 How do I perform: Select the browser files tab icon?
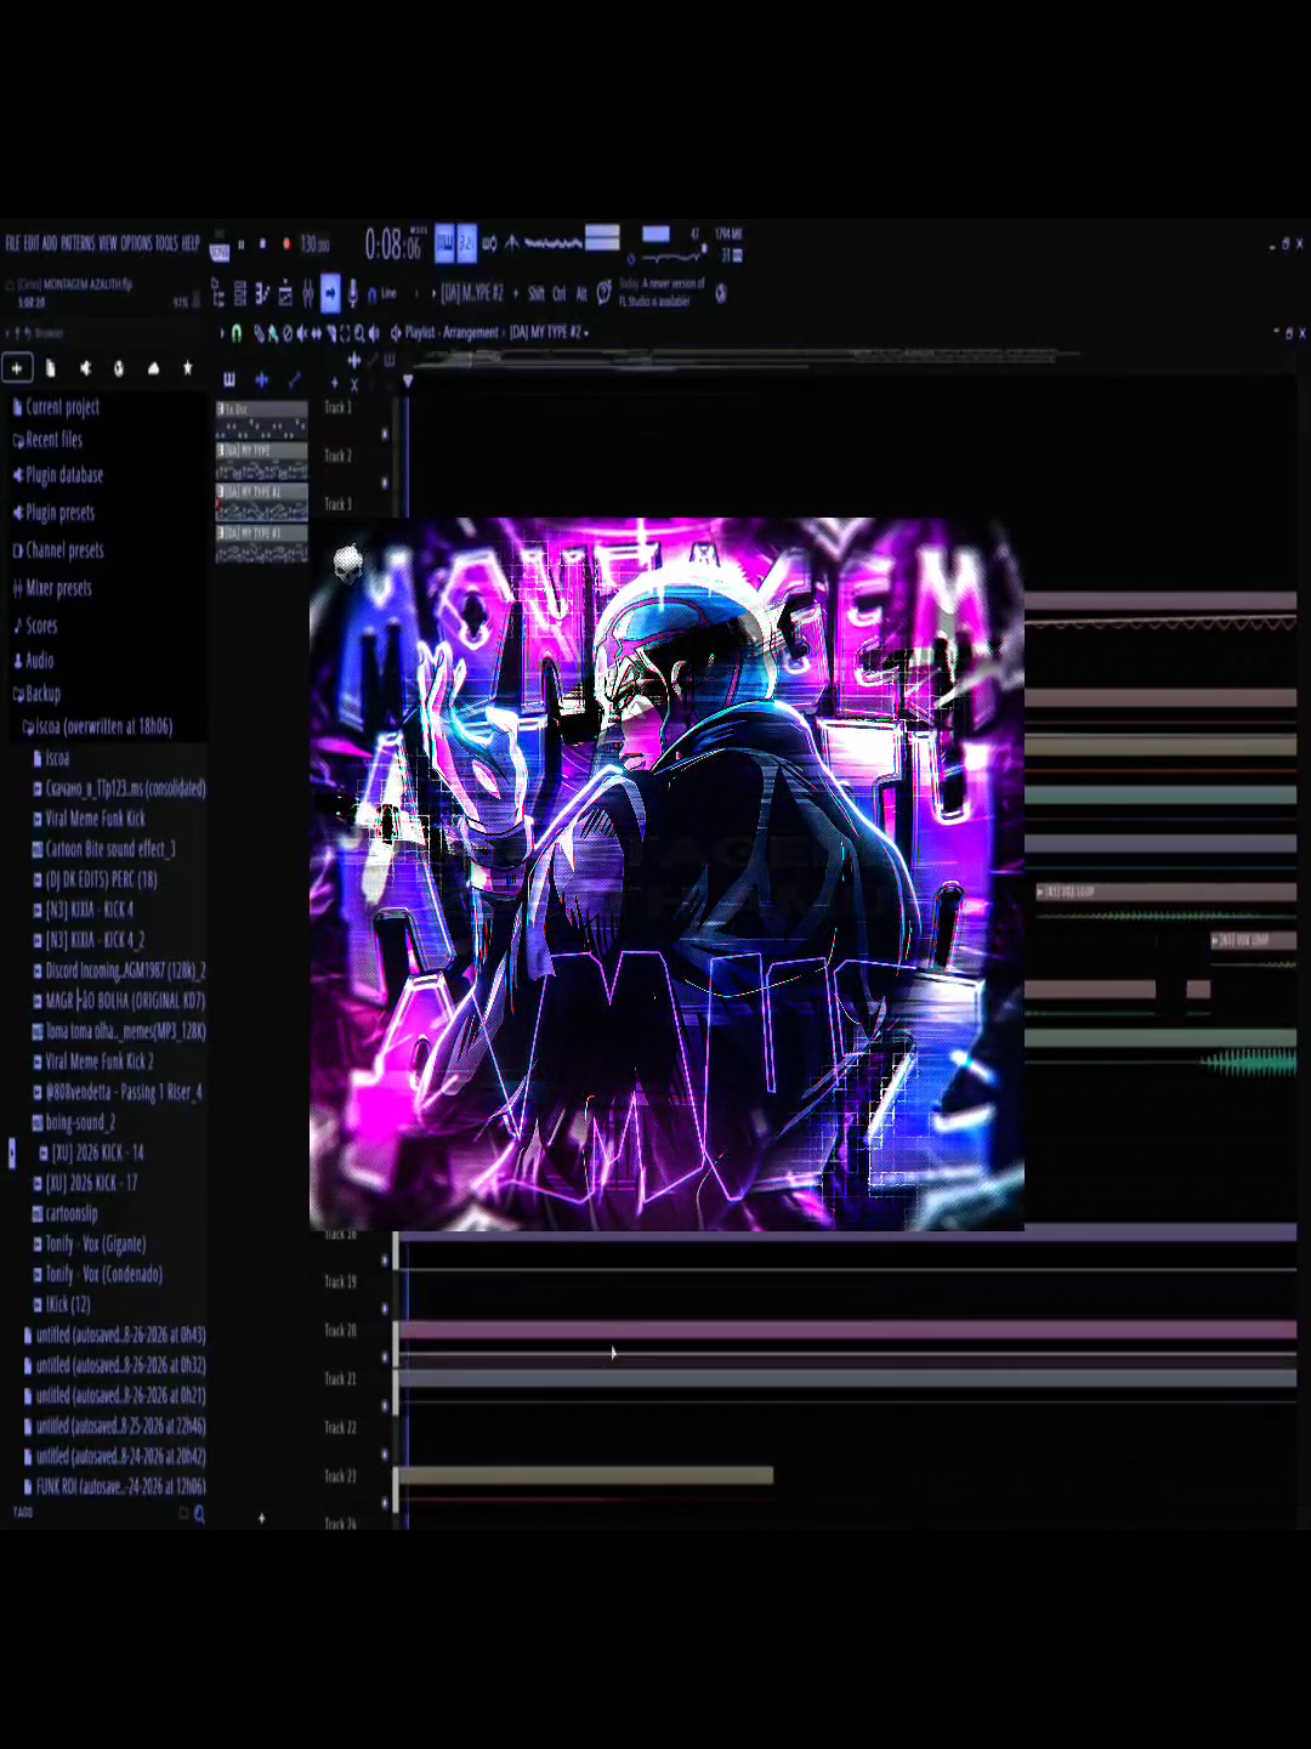pos(51,368)
